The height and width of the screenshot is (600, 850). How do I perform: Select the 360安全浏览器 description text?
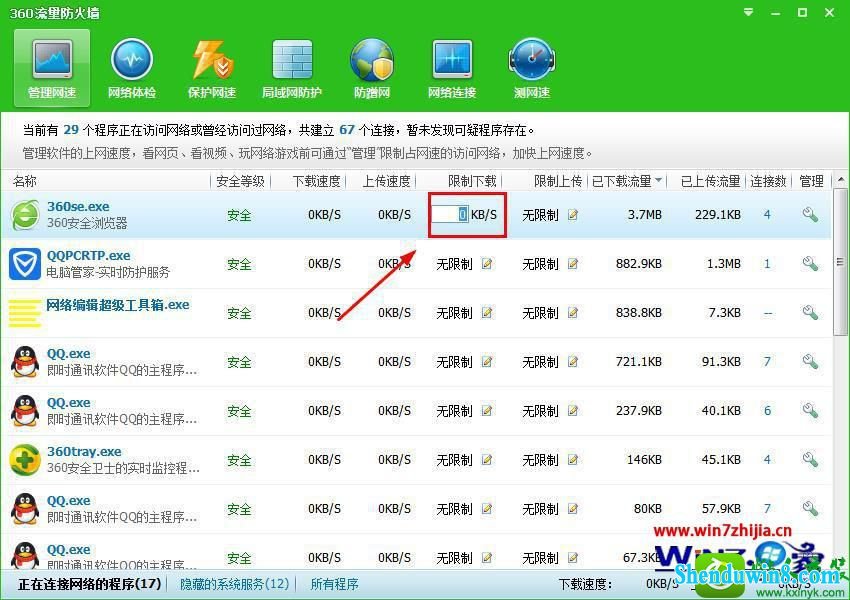click(x=87, y=223)
